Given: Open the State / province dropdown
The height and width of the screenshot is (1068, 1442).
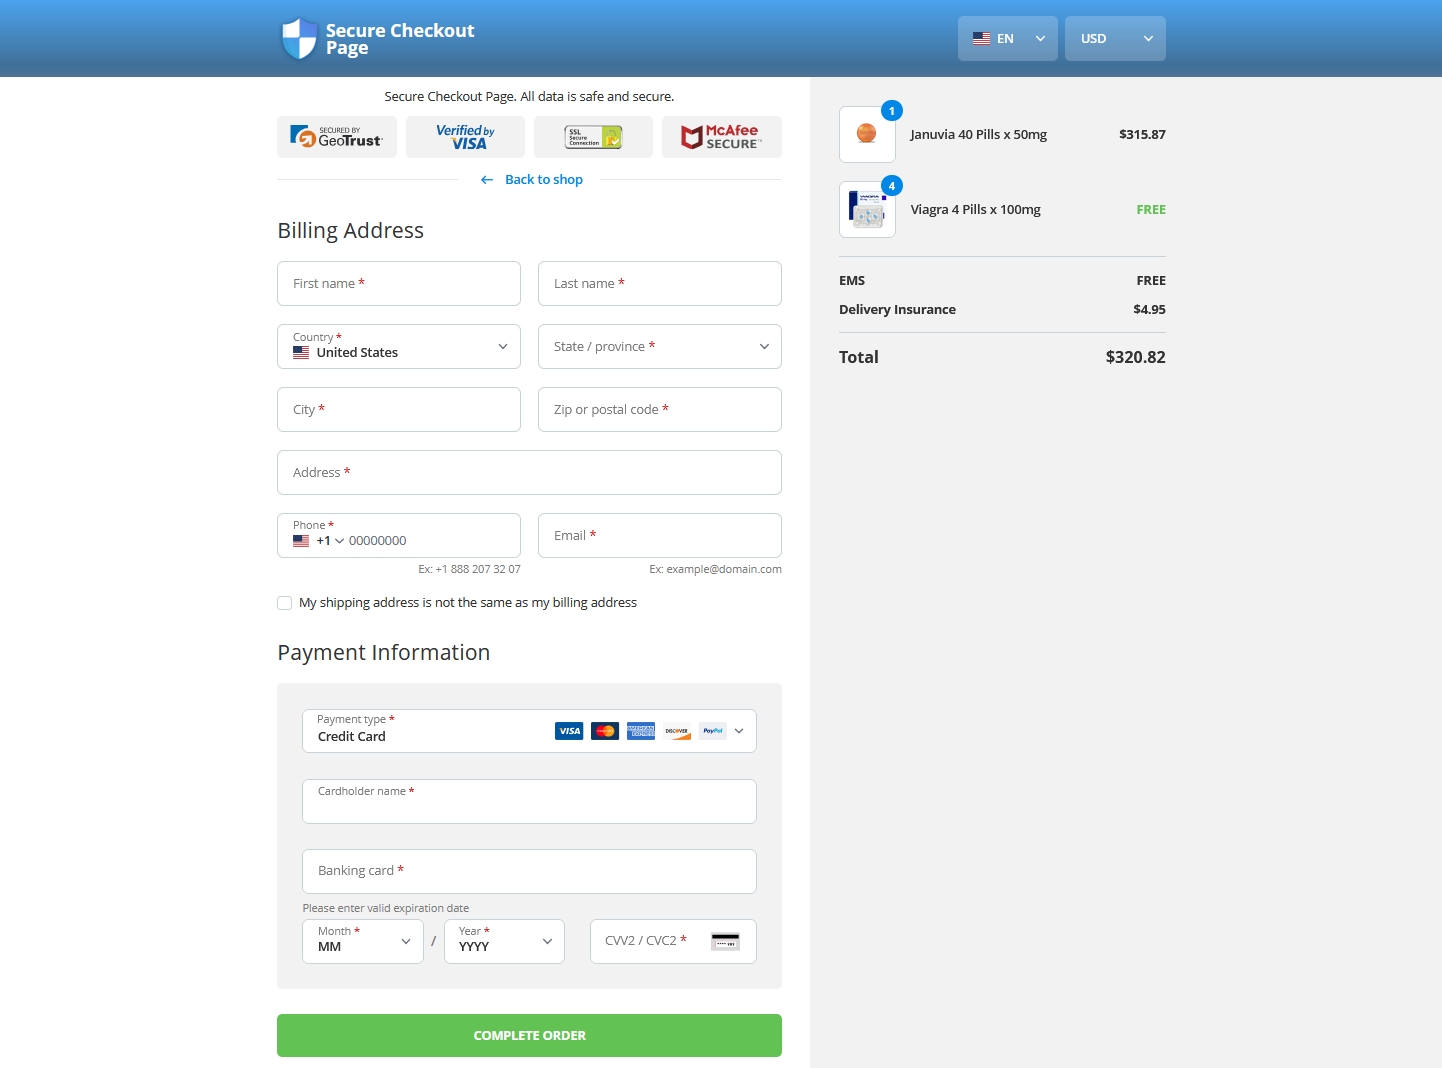Looking at the screenshot, I should [660, 347].
